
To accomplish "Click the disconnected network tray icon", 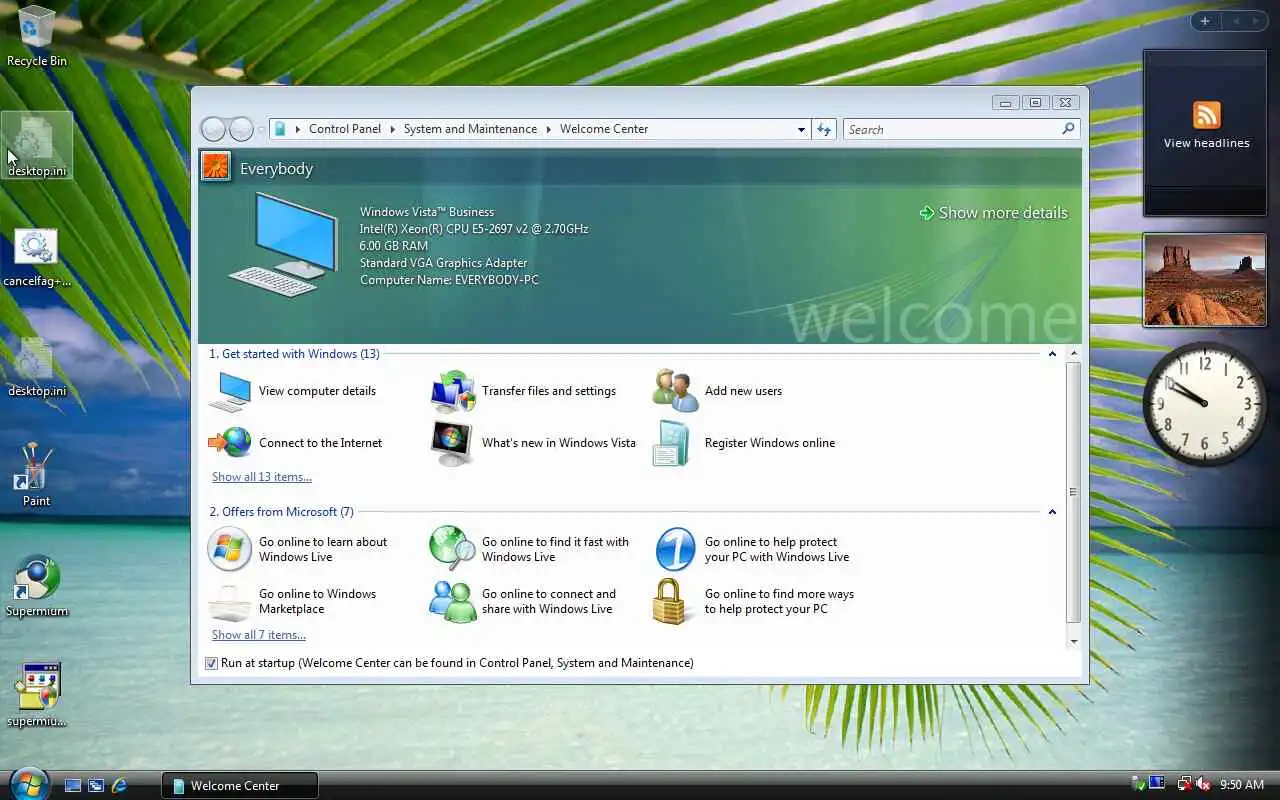I will (x=1184, y=785).
